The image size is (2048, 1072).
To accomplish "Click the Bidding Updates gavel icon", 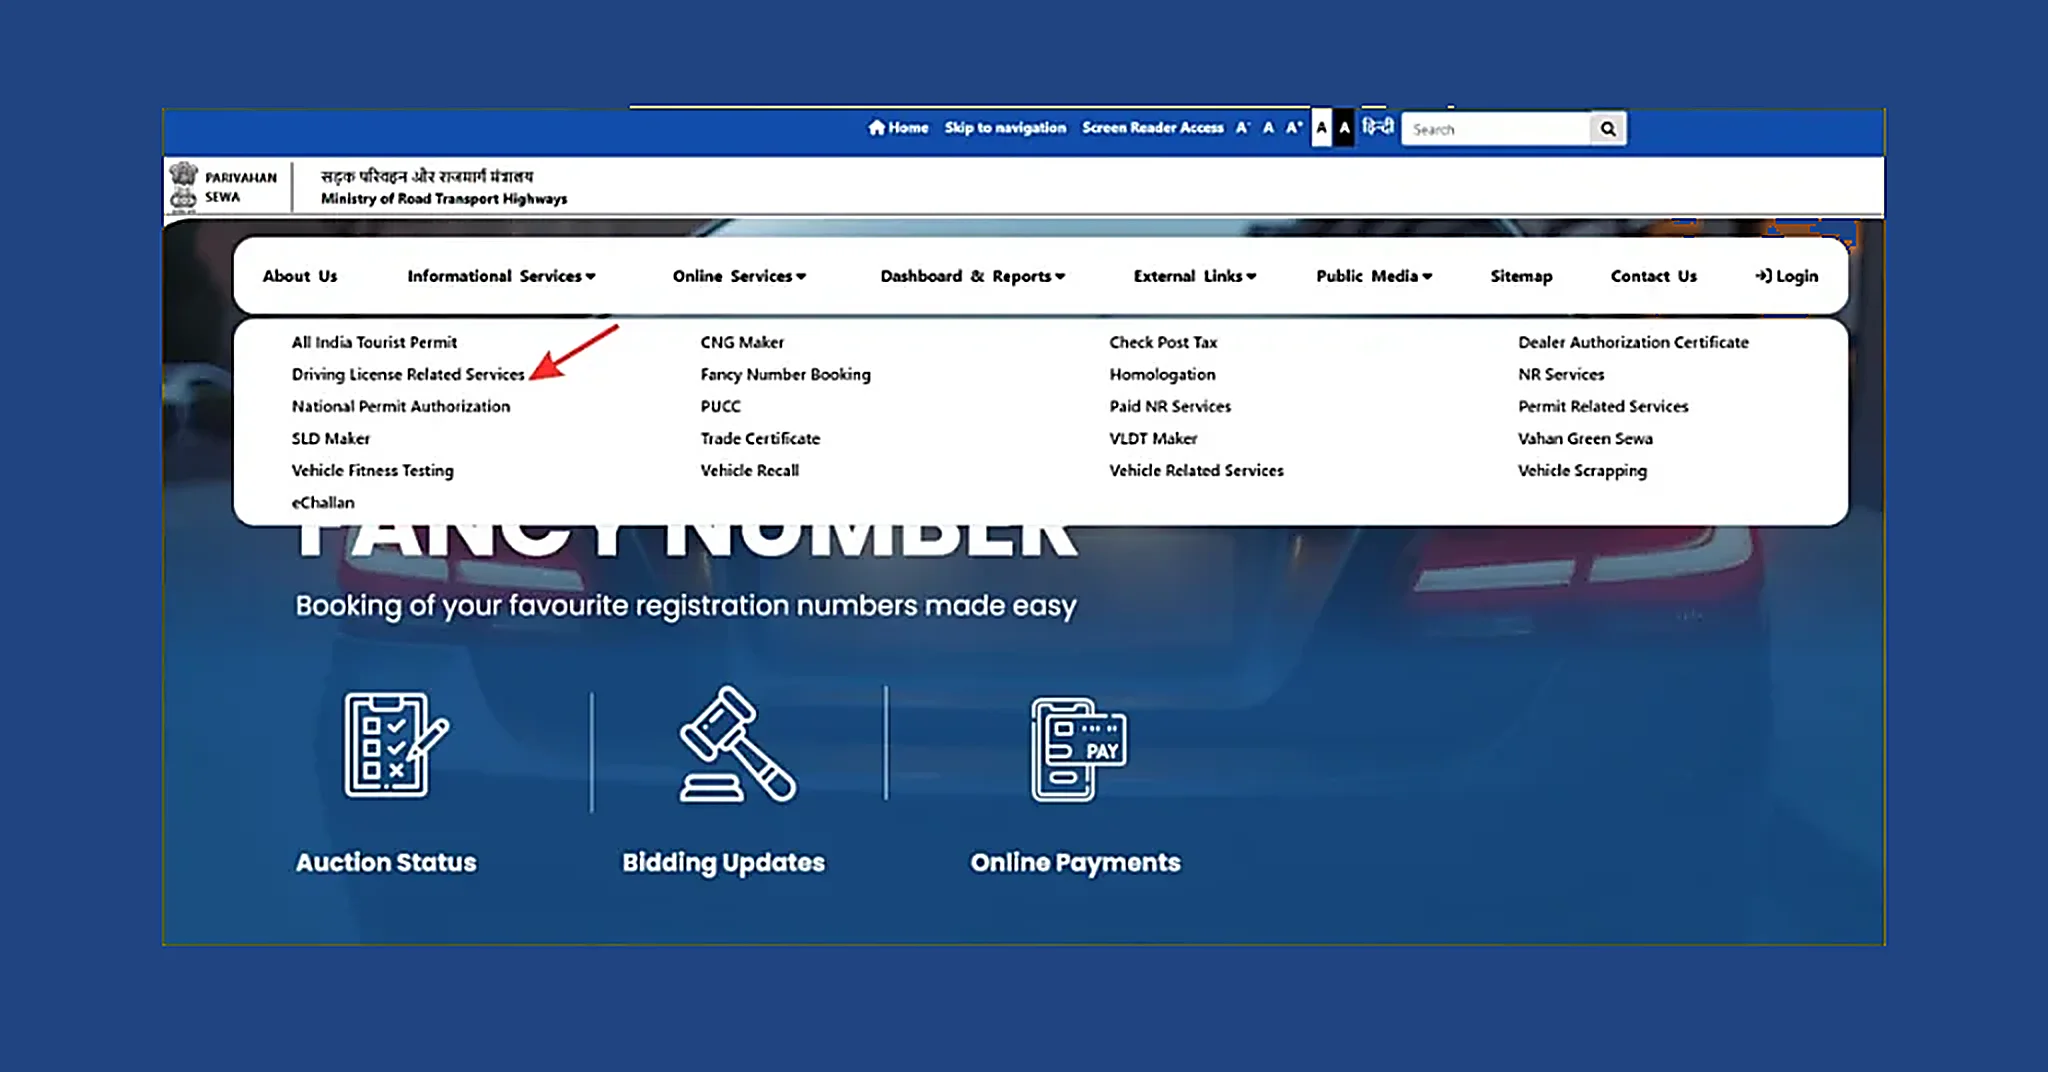I will [x=736, y=745].
